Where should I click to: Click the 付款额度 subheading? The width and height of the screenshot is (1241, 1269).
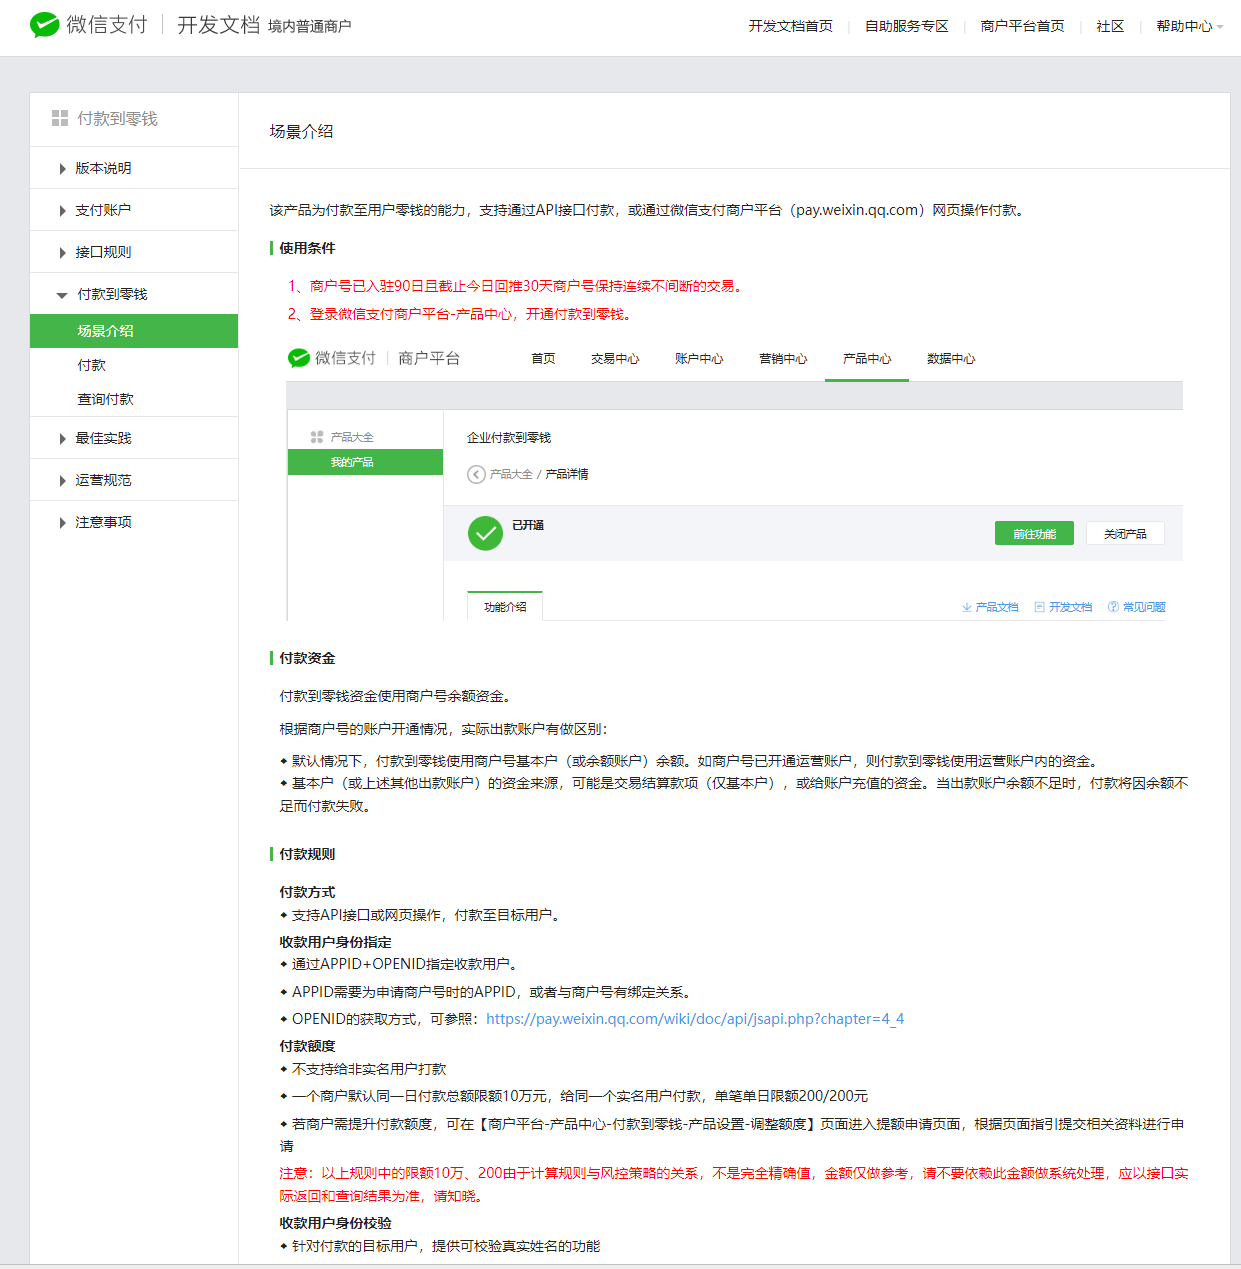tap(307, 1046)
